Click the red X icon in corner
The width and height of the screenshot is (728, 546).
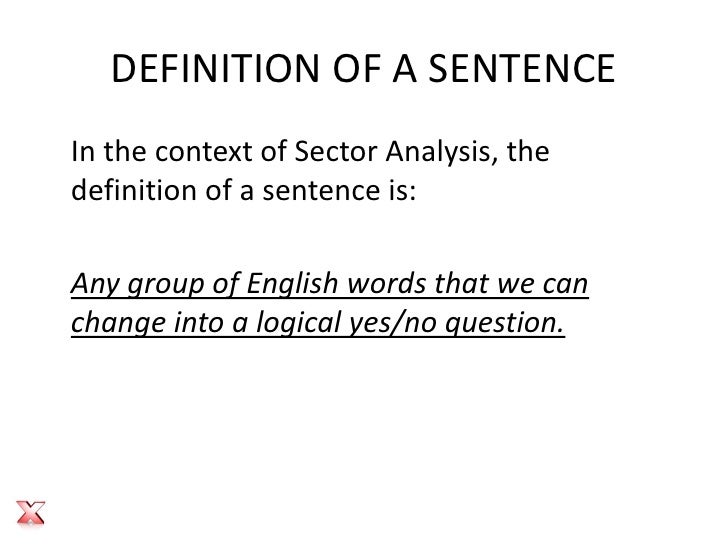(31, 513)
